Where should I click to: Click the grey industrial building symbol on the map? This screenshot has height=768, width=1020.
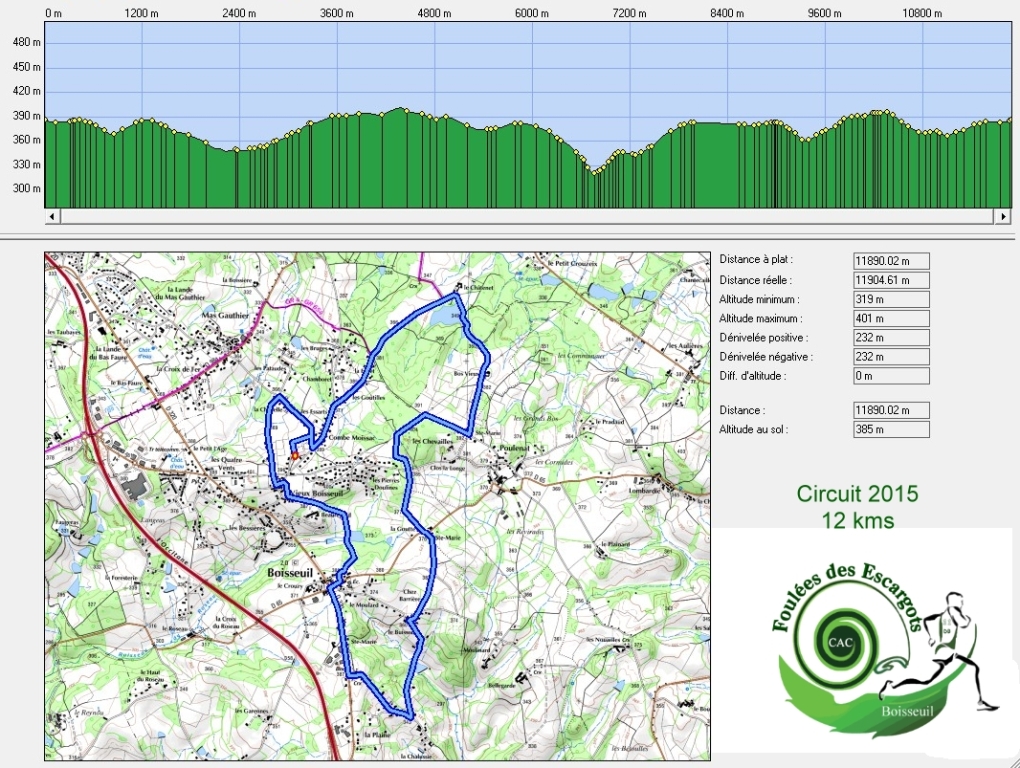pos(134,487)
